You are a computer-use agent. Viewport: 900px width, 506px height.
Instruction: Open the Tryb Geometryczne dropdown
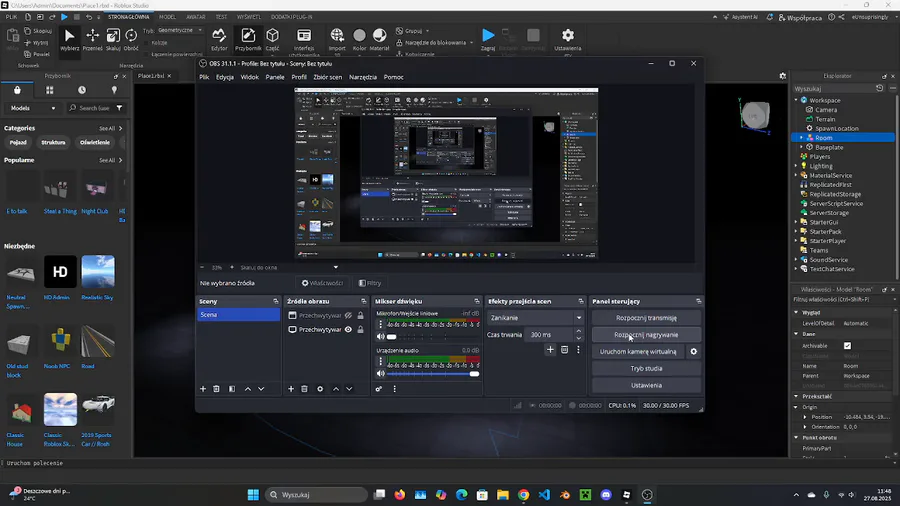[180, 30]
